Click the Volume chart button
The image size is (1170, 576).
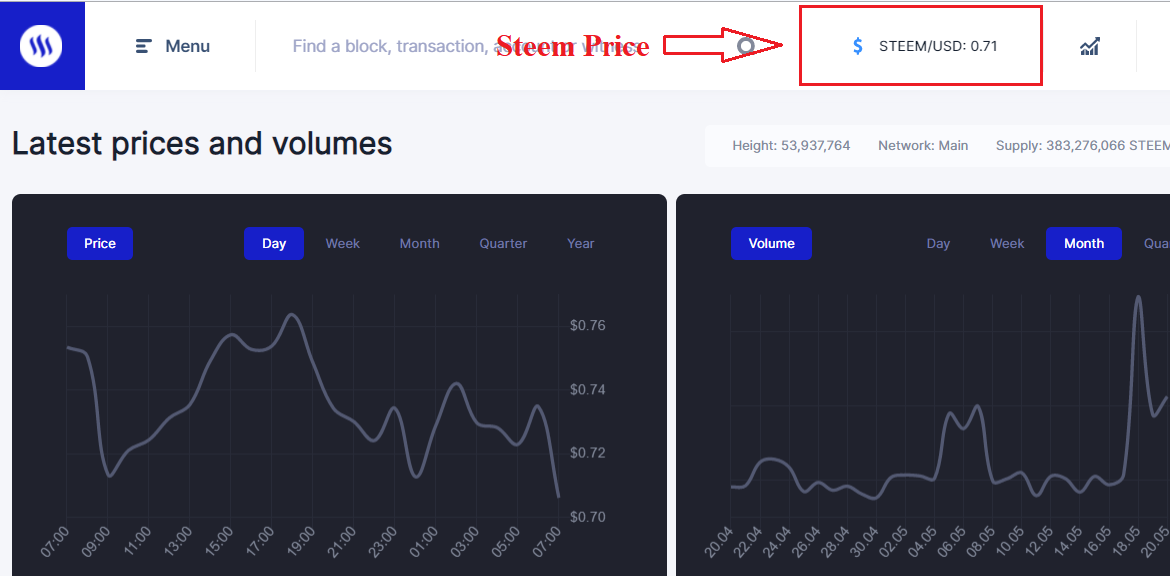point(771,243)
